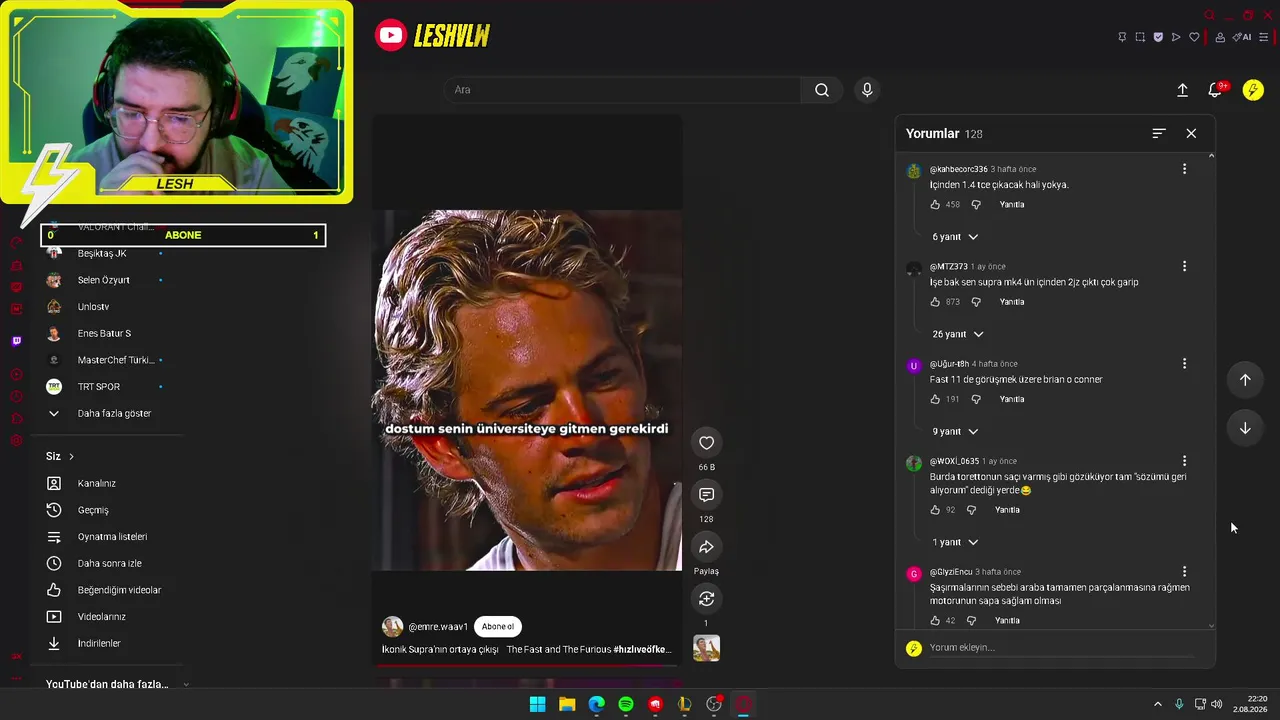This screenshot has width=1280, height=720.
Task: Reply to @kahbecorc336 with Yanıtla
Action: [x=1012, y=204]
